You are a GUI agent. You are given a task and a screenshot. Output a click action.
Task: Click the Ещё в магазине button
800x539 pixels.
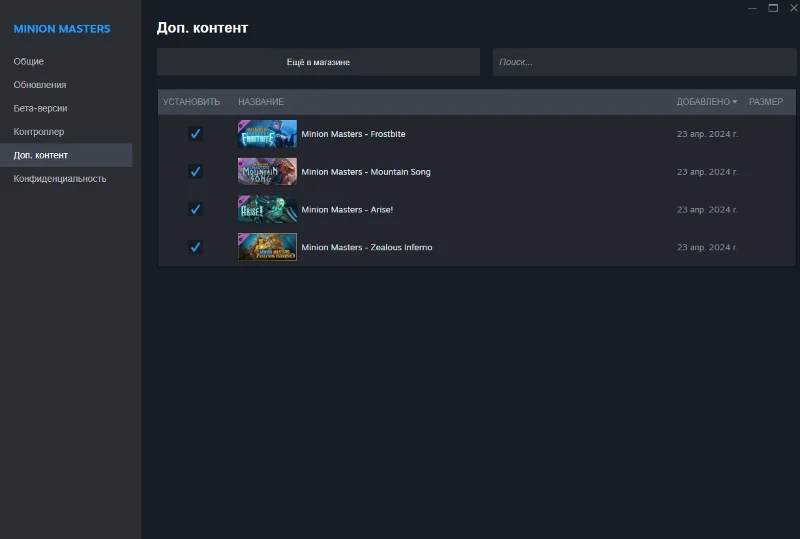[x=318, y=62]
